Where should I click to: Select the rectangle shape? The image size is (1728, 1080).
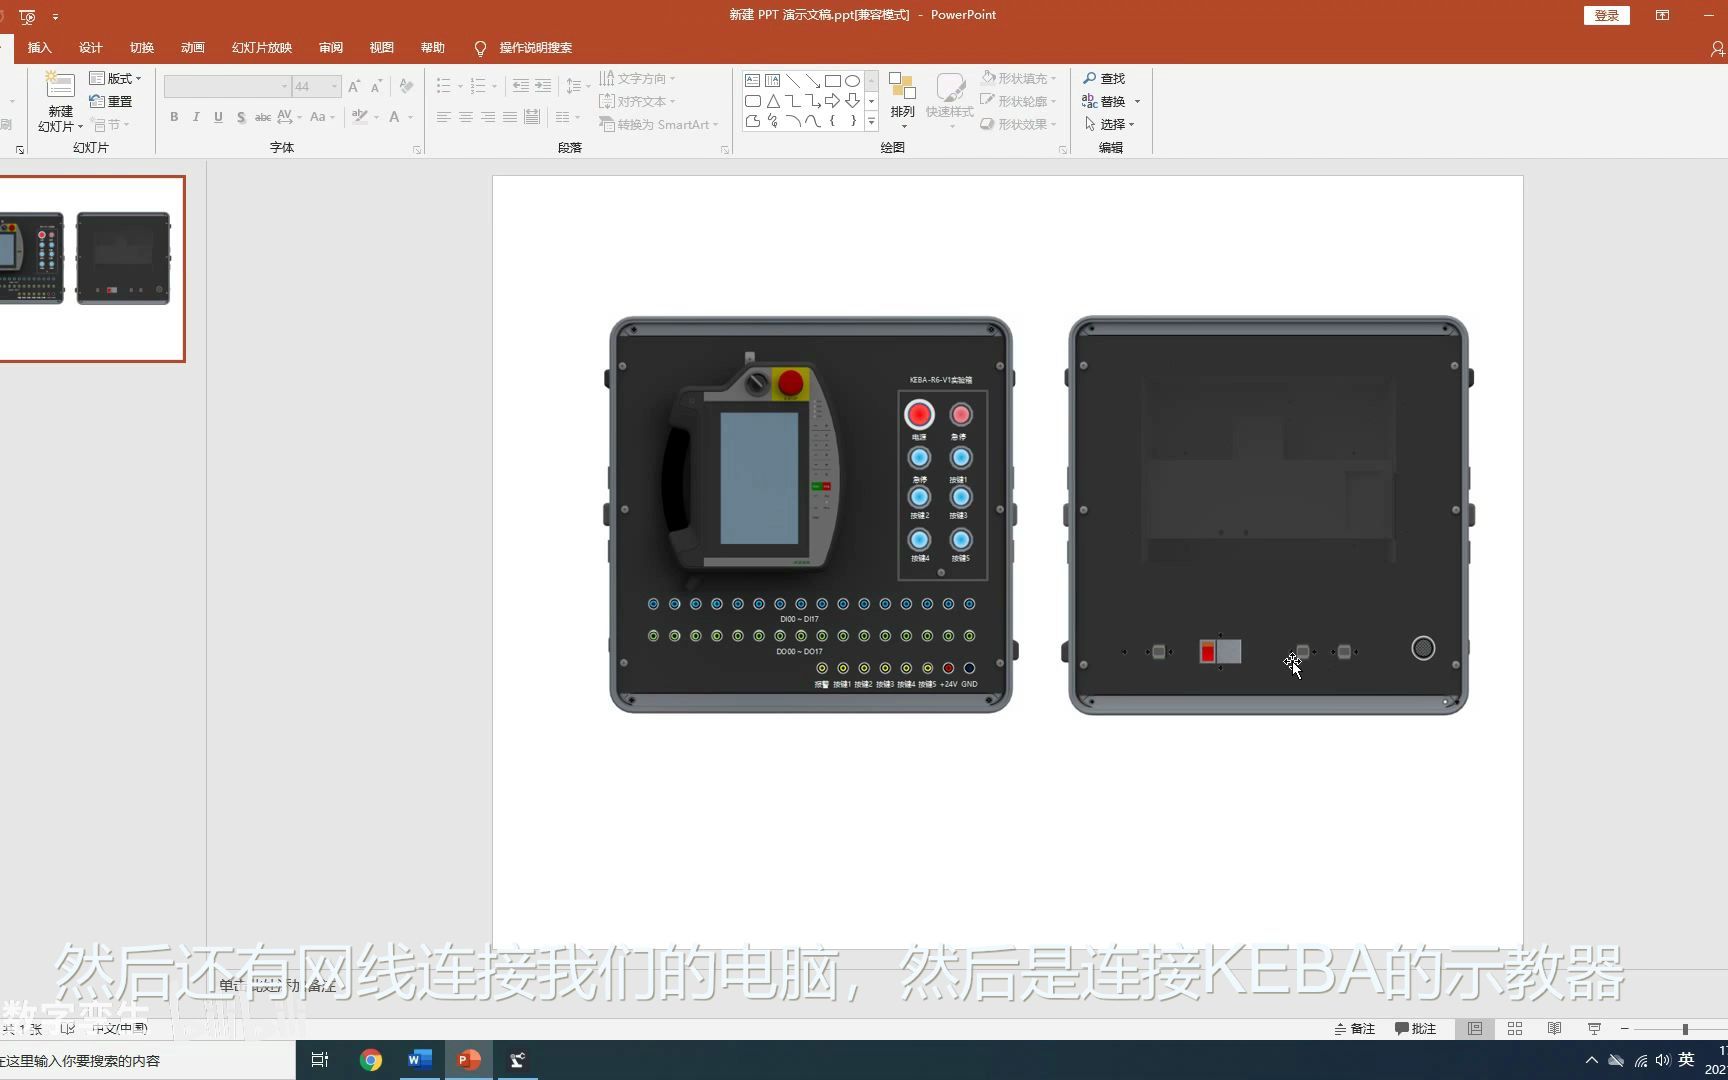832,80
